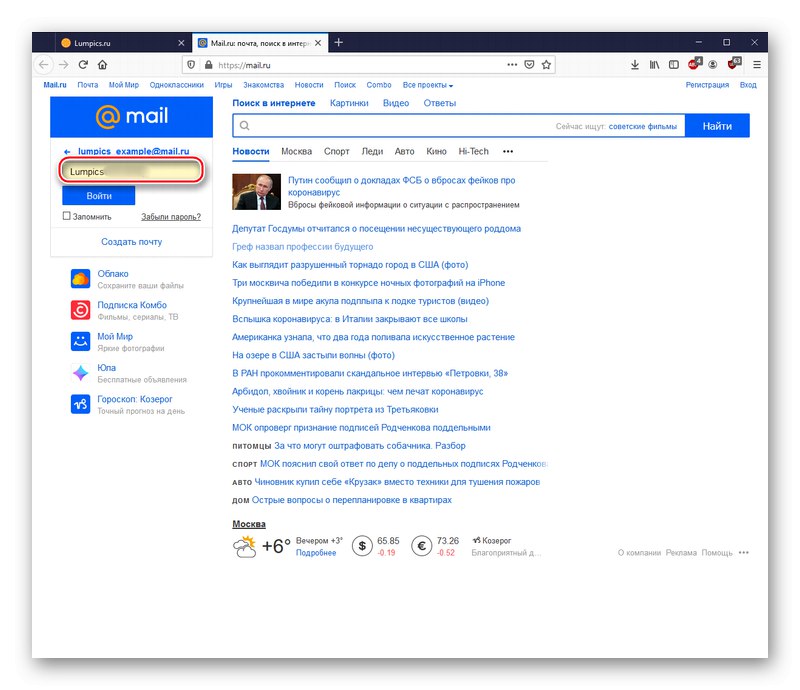The width and height of the screenshot is (800, 690).
Task: Open the red extension icon with badge
Action: pyautogui.click(x=734, y=63)
